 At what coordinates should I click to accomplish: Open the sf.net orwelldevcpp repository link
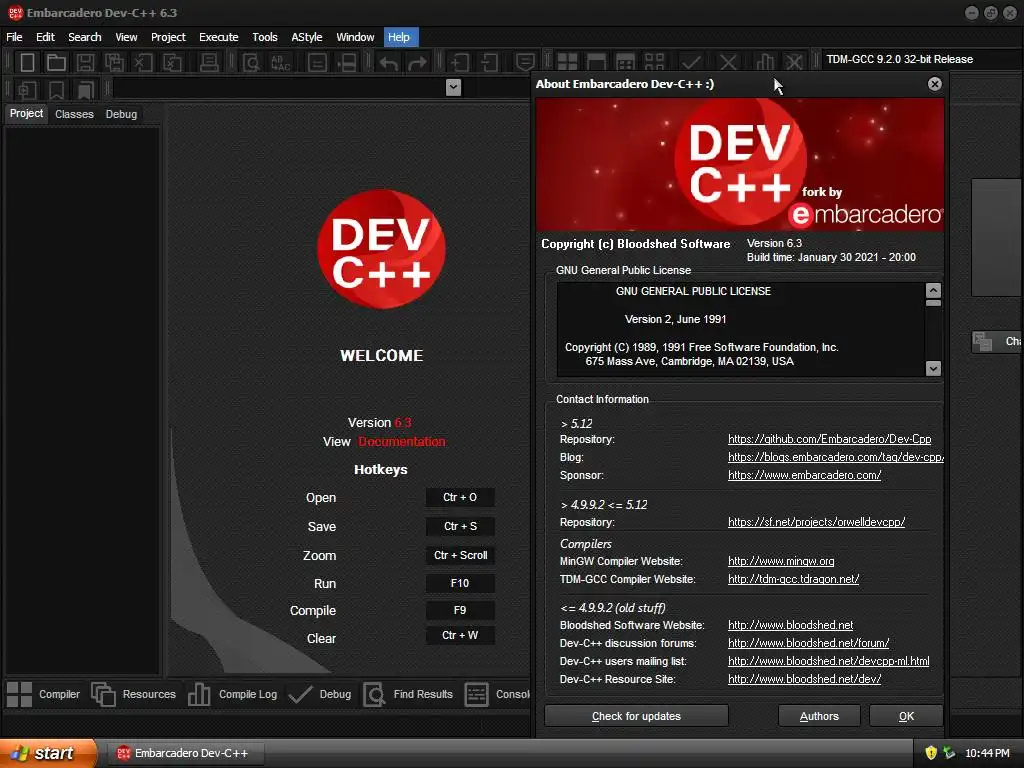tap(816, 522)
